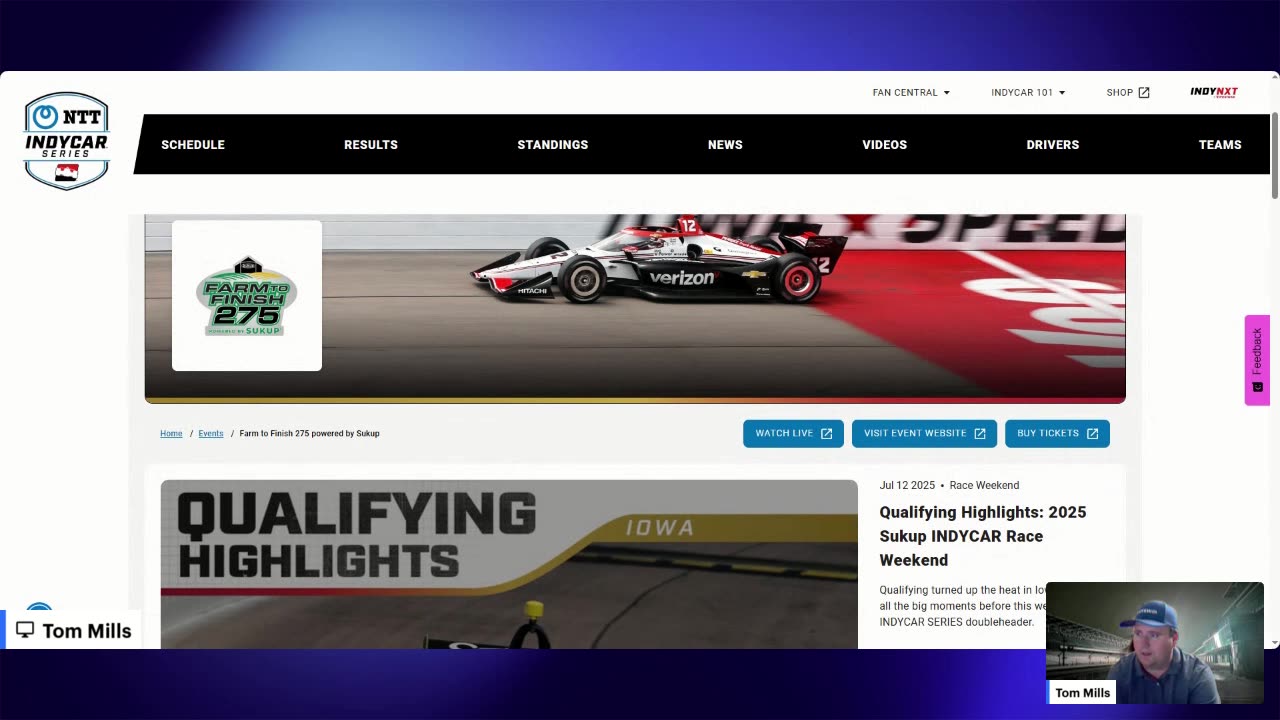Viewport: 1280px width, 720px height.
Task: Open the Standings menu
Action: click(x=553, y=145)
